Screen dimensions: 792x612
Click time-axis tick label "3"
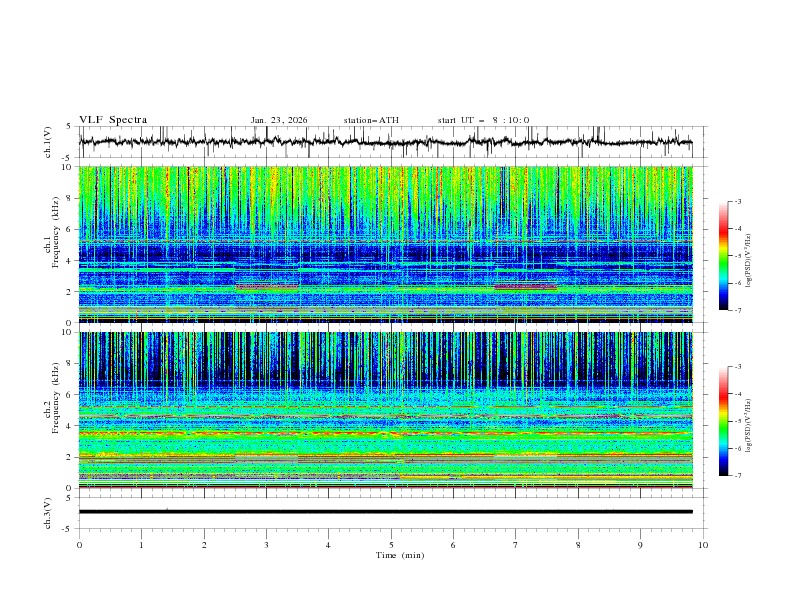point(266,545)
